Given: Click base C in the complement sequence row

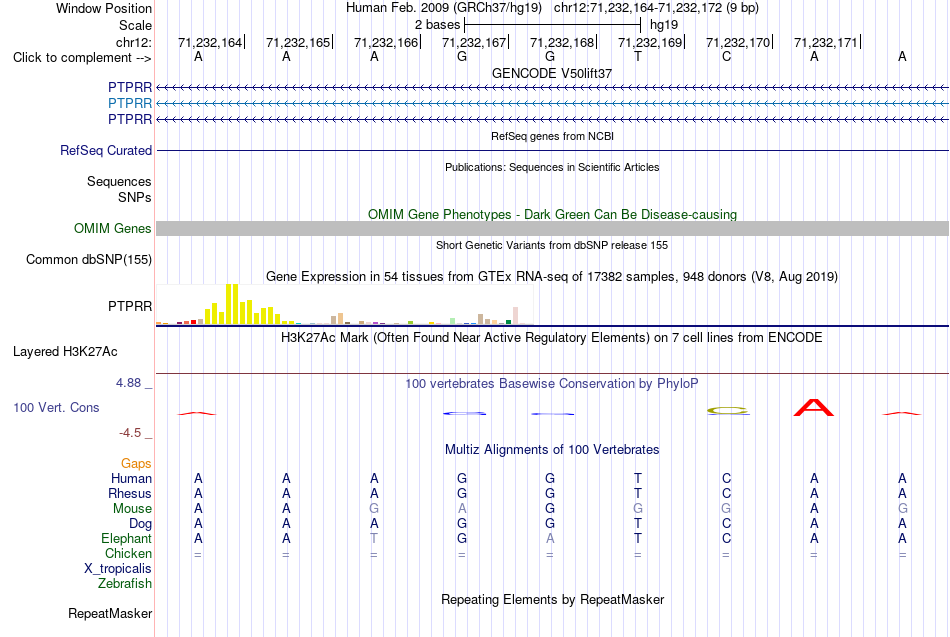Looking at the screenshot, I should click(726, 57).
